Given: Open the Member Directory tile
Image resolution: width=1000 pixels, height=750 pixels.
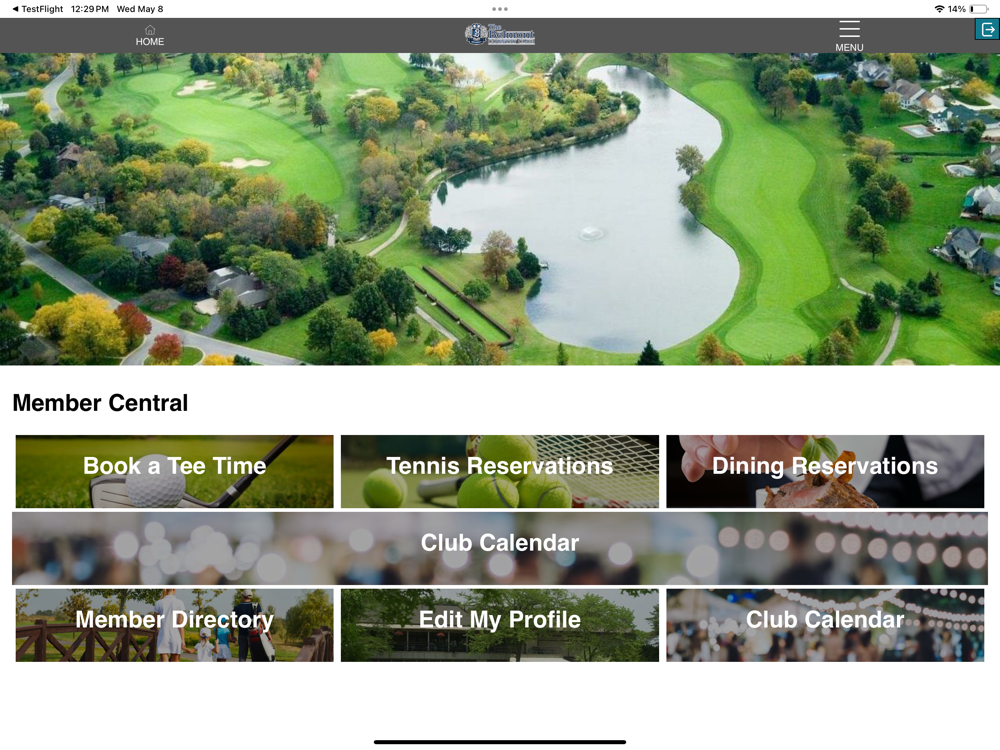Looking at the screenshot, I should [174, 625].
